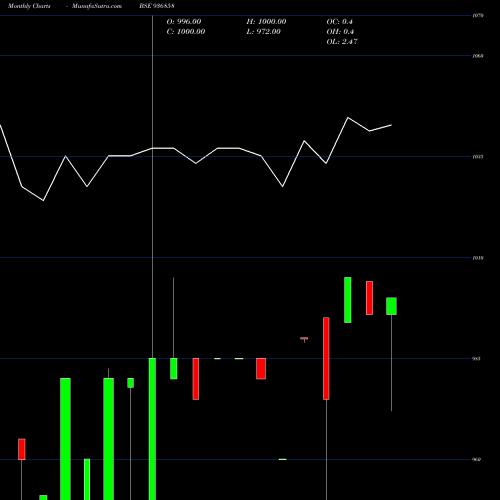Select the high value H: 1000.00
This screenshot has width=500, height=500.
click(x=266, y=22)
